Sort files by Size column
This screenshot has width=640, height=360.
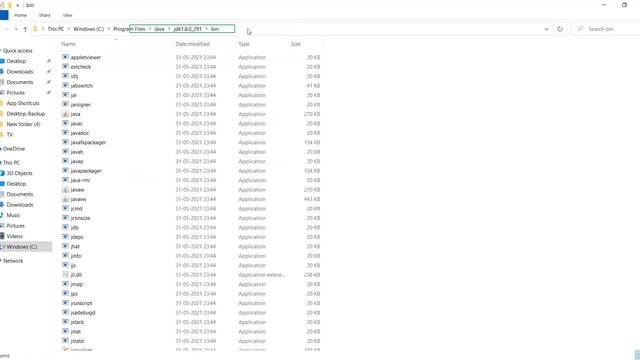point(296,44)
